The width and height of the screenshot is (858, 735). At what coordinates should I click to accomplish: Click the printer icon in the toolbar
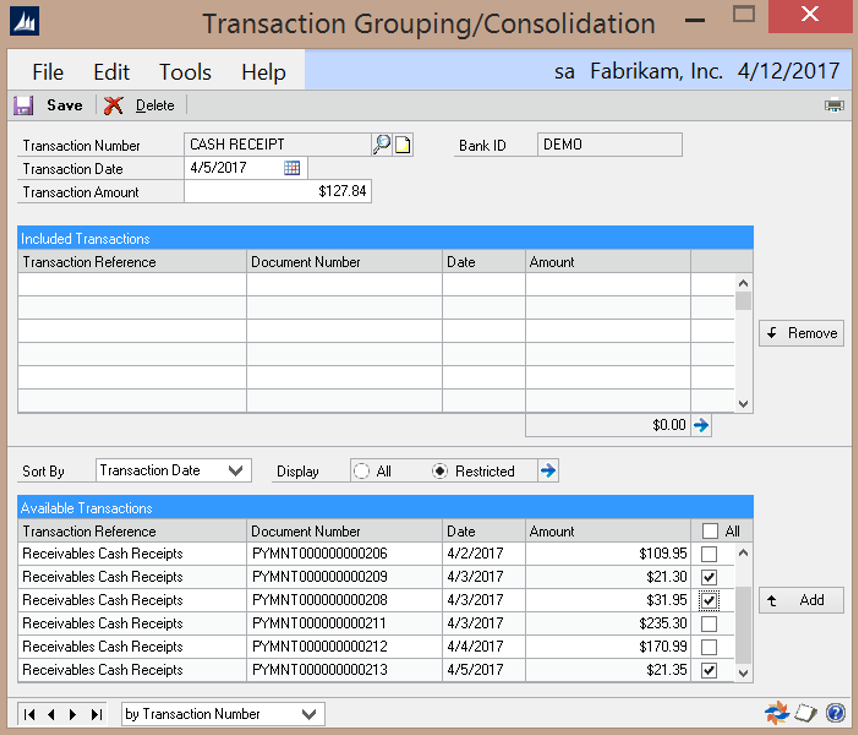(833, 105)
